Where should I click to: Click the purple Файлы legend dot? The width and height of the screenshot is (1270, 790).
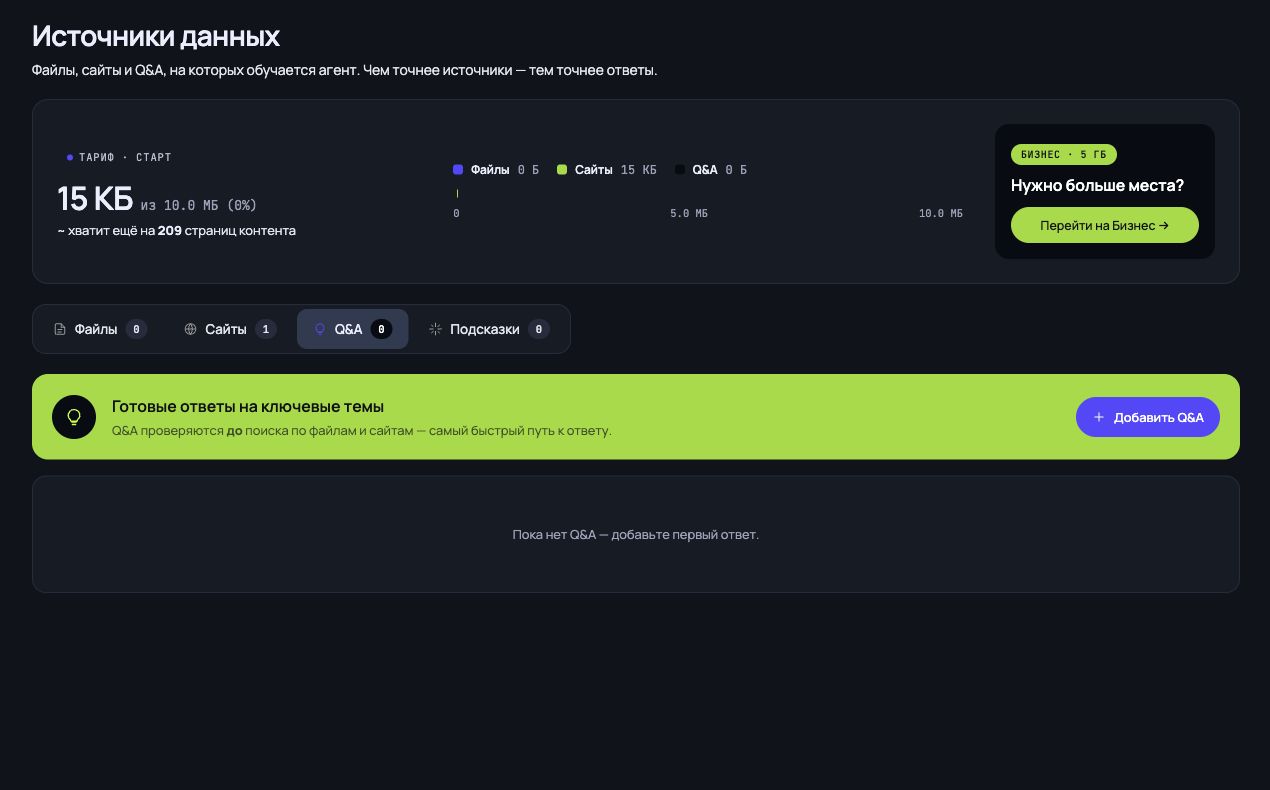coord(458,170)
